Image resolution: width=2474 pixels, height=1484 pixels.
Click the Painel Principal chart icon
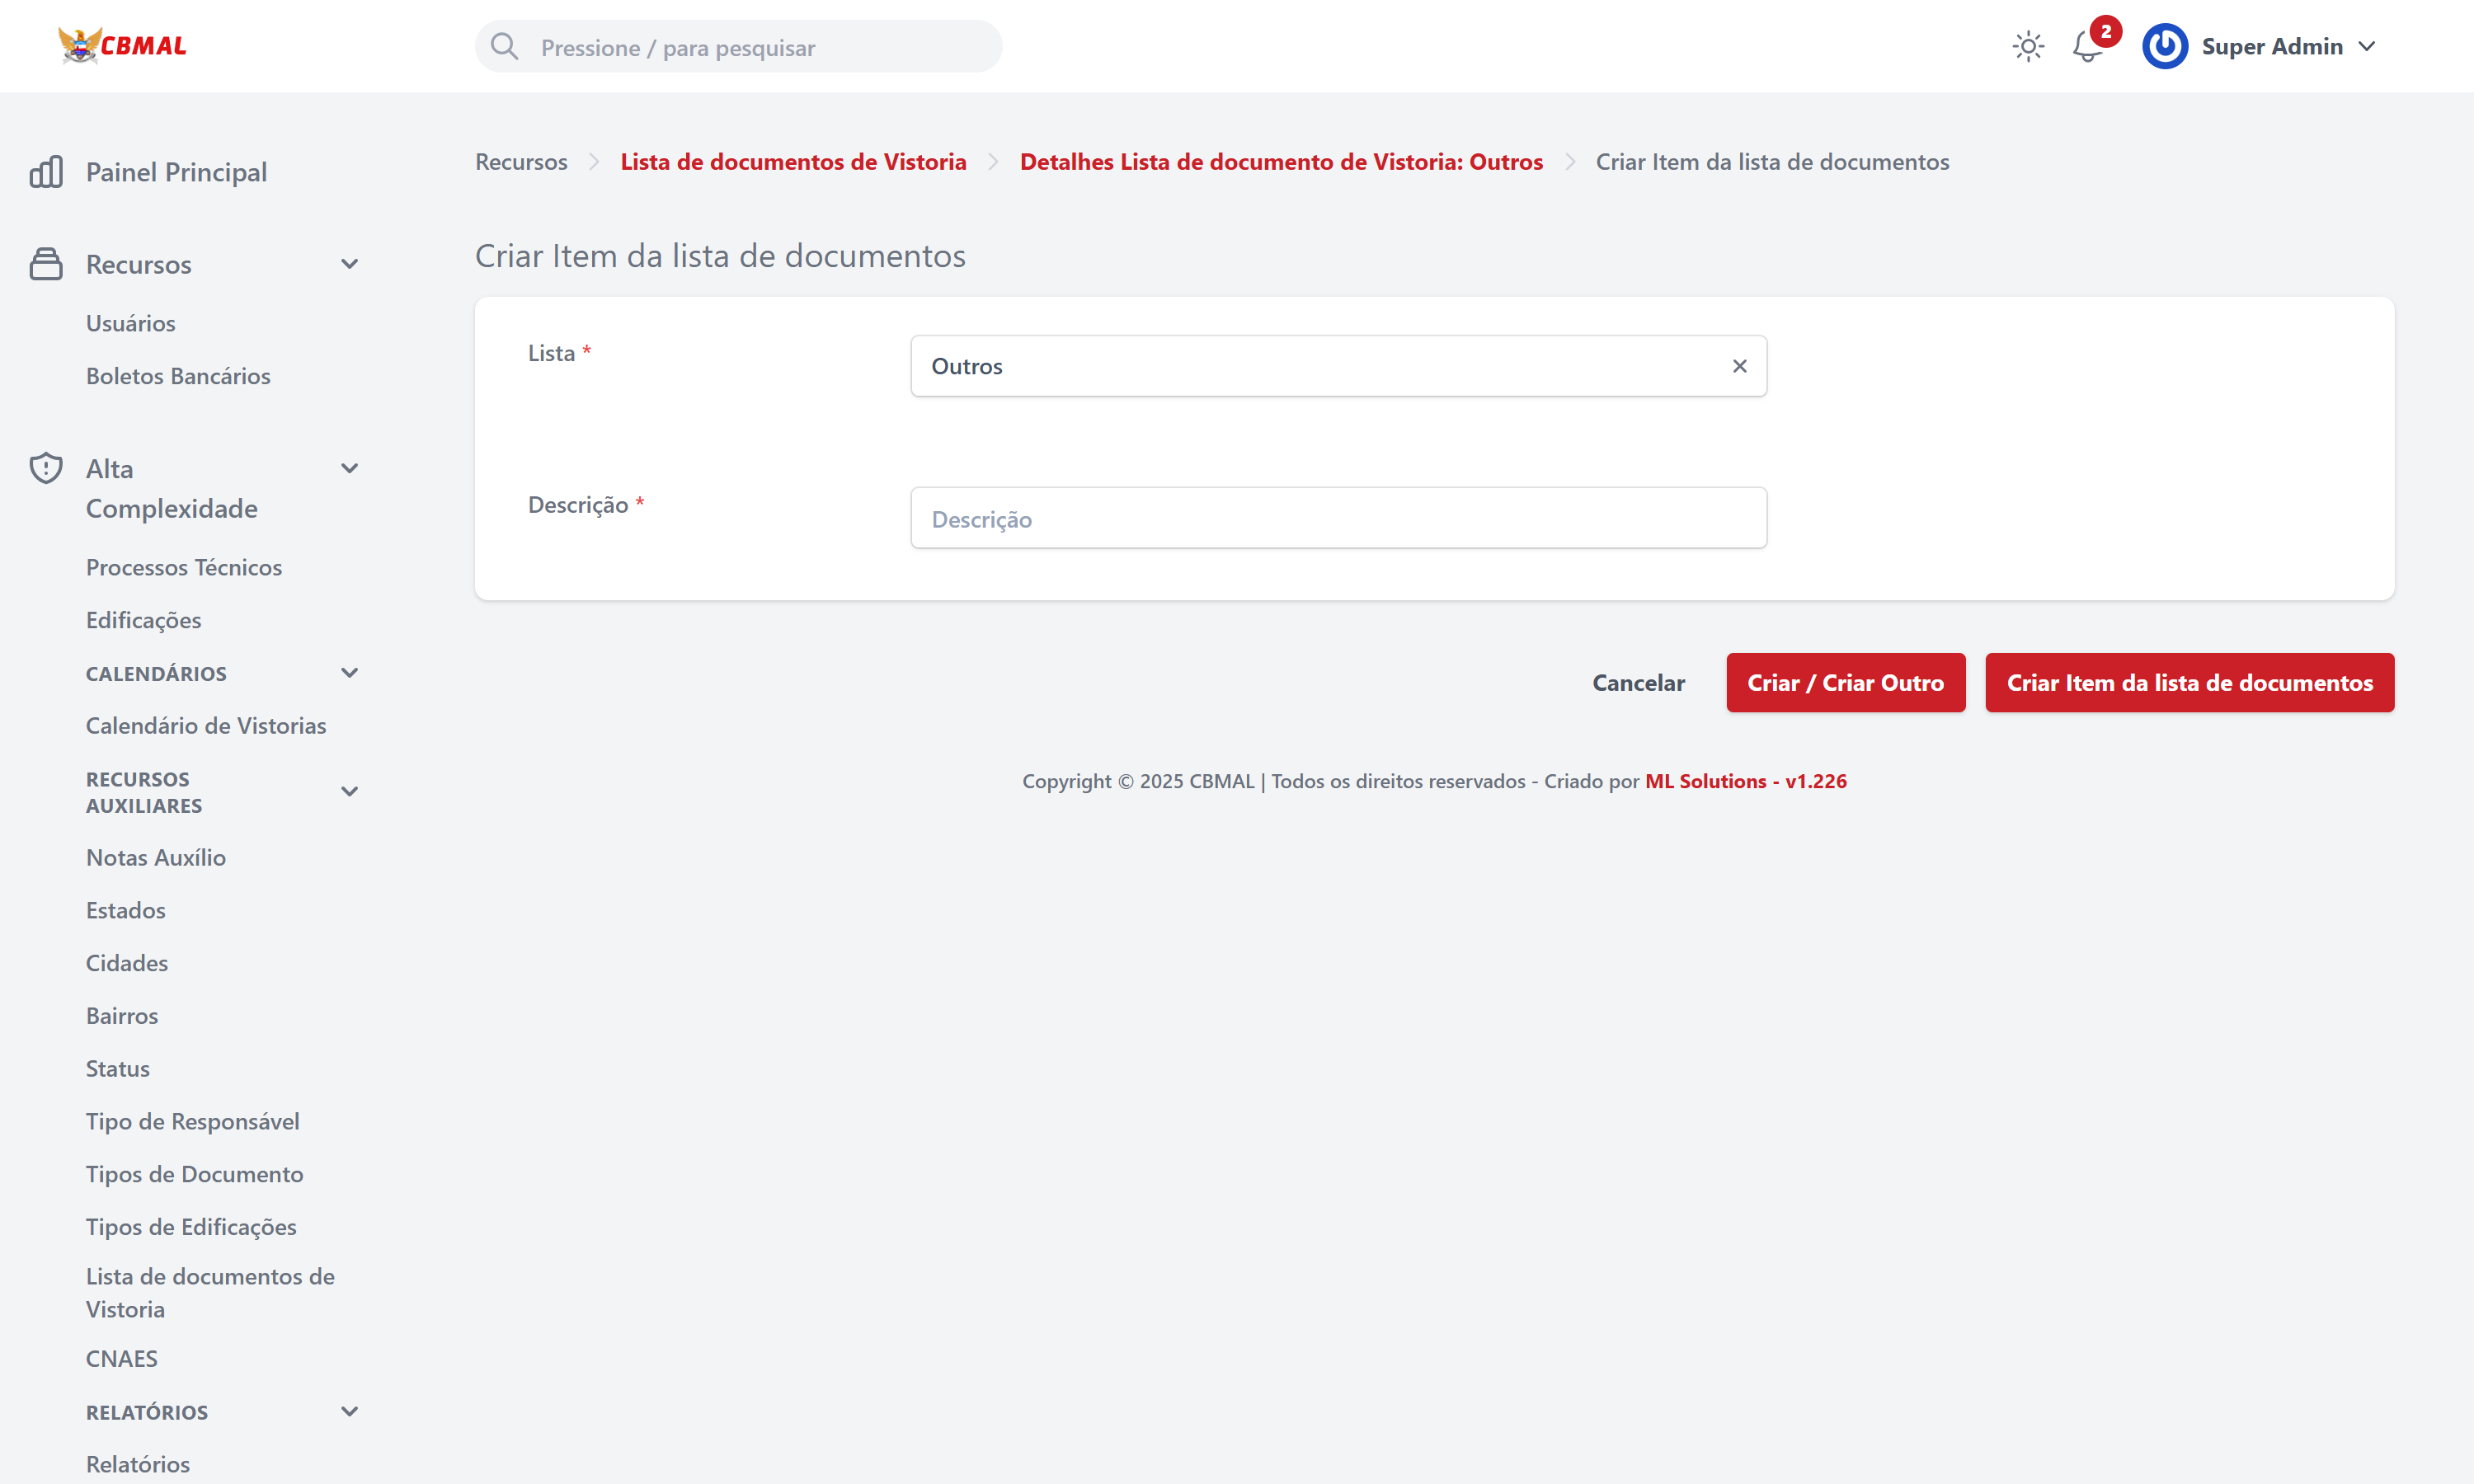click(x=46, y=172)
